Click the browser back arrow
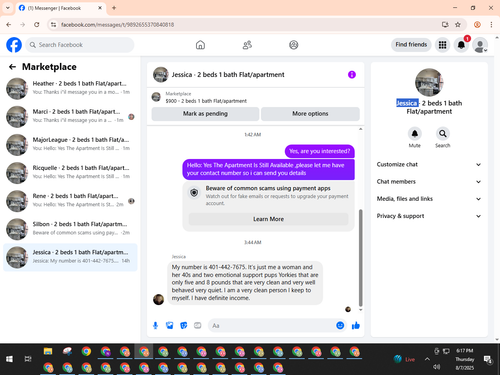Image resolution: width=500 pixels, height=375 pixels. (9, 25)
